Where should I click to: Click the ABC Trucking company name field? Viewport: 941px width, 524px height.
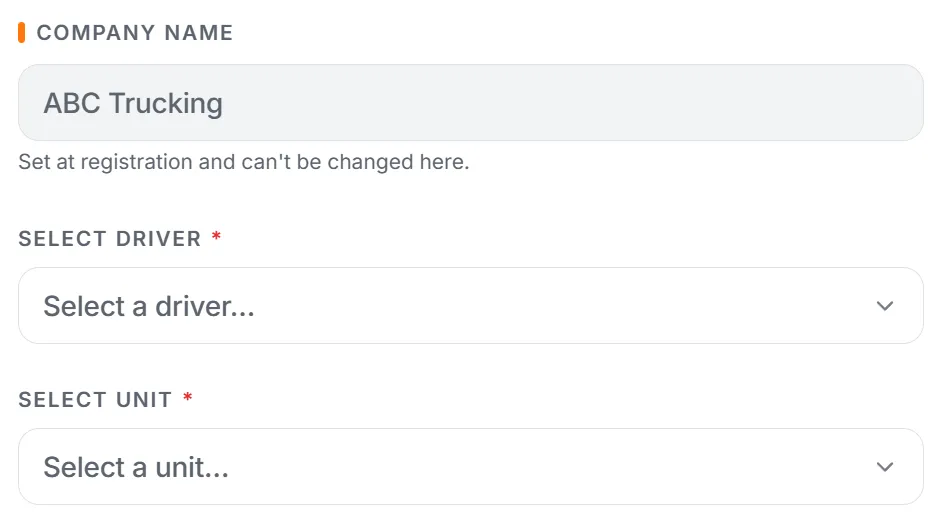470,103
